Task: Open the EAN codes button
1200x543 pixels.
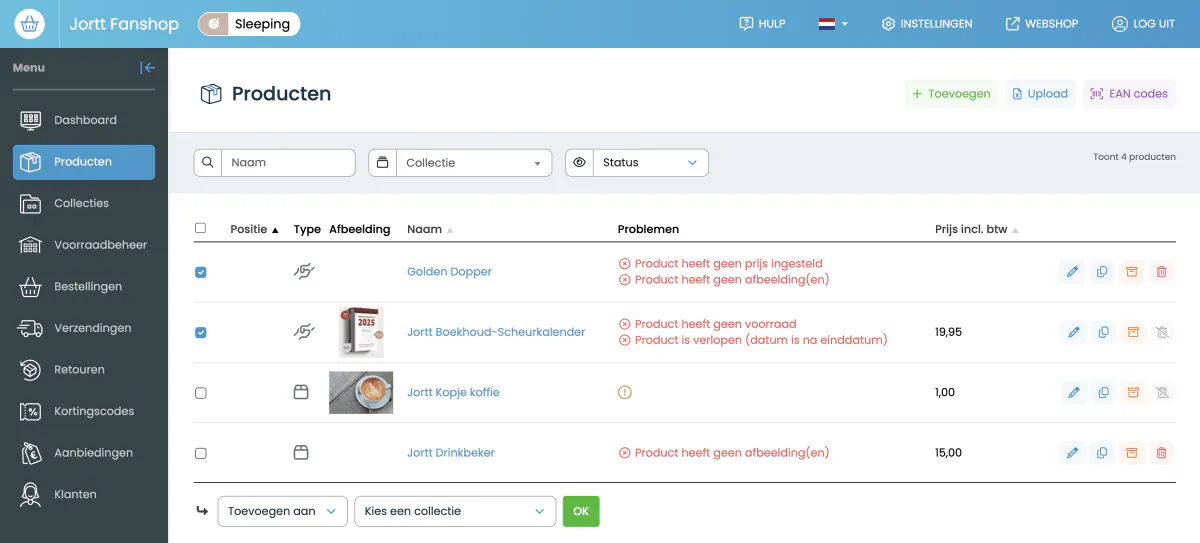Action: pyautogui.click(x=1129, y=94)
